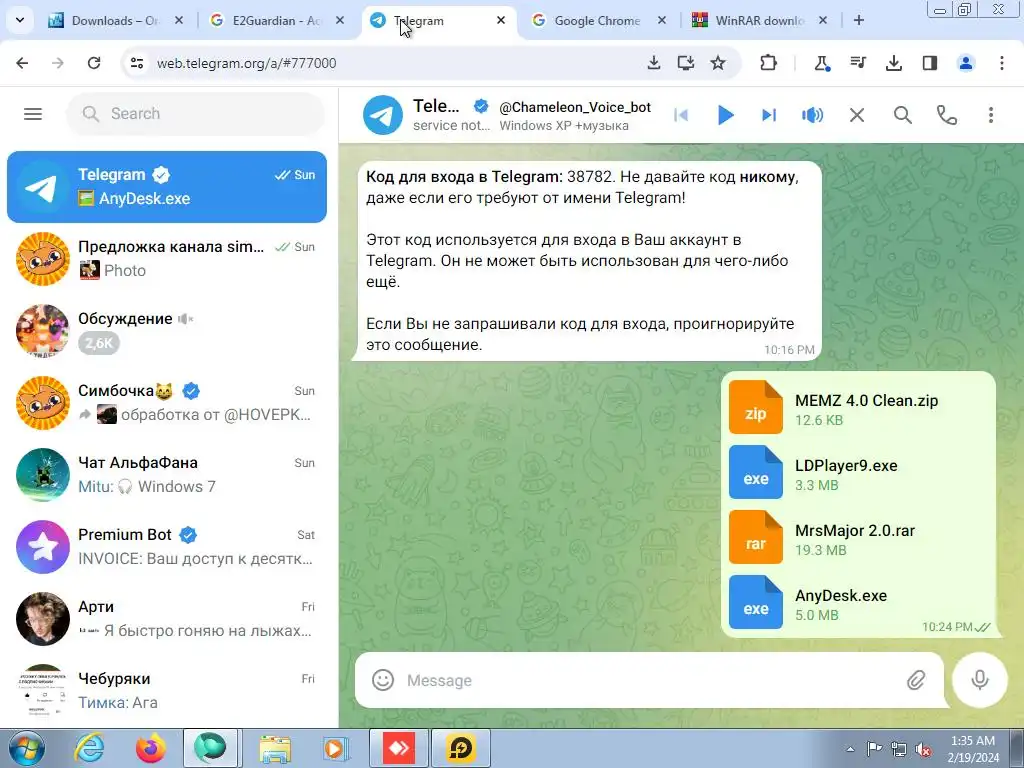
Task: Switch to E2Guardian browser tab
Action: [277, 20]
